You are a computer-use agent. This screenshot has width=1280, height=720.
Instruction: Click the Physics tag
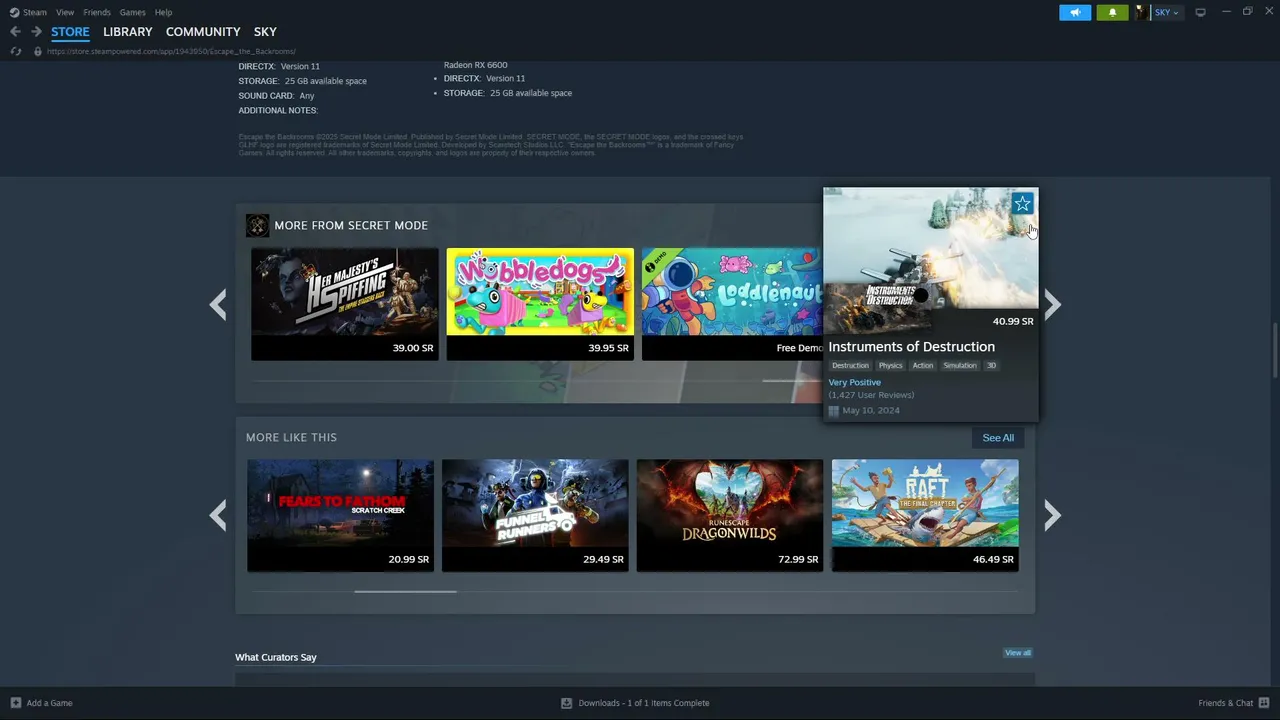tap(891, 366)
